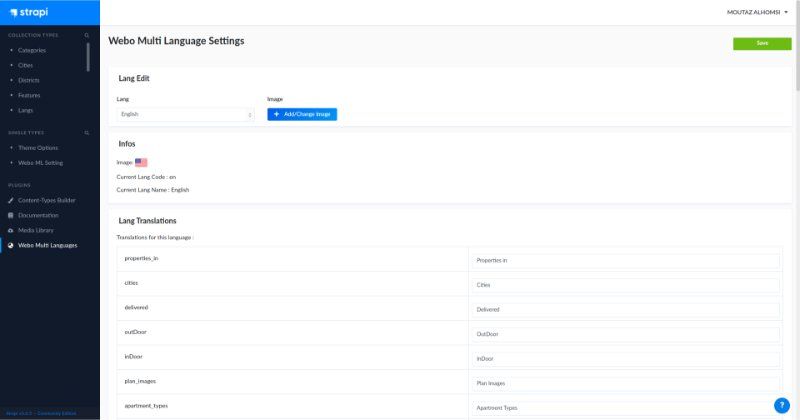The image size is (800, 420).
Task: Go to Documentation plugin page
Action: click(38, 215)
